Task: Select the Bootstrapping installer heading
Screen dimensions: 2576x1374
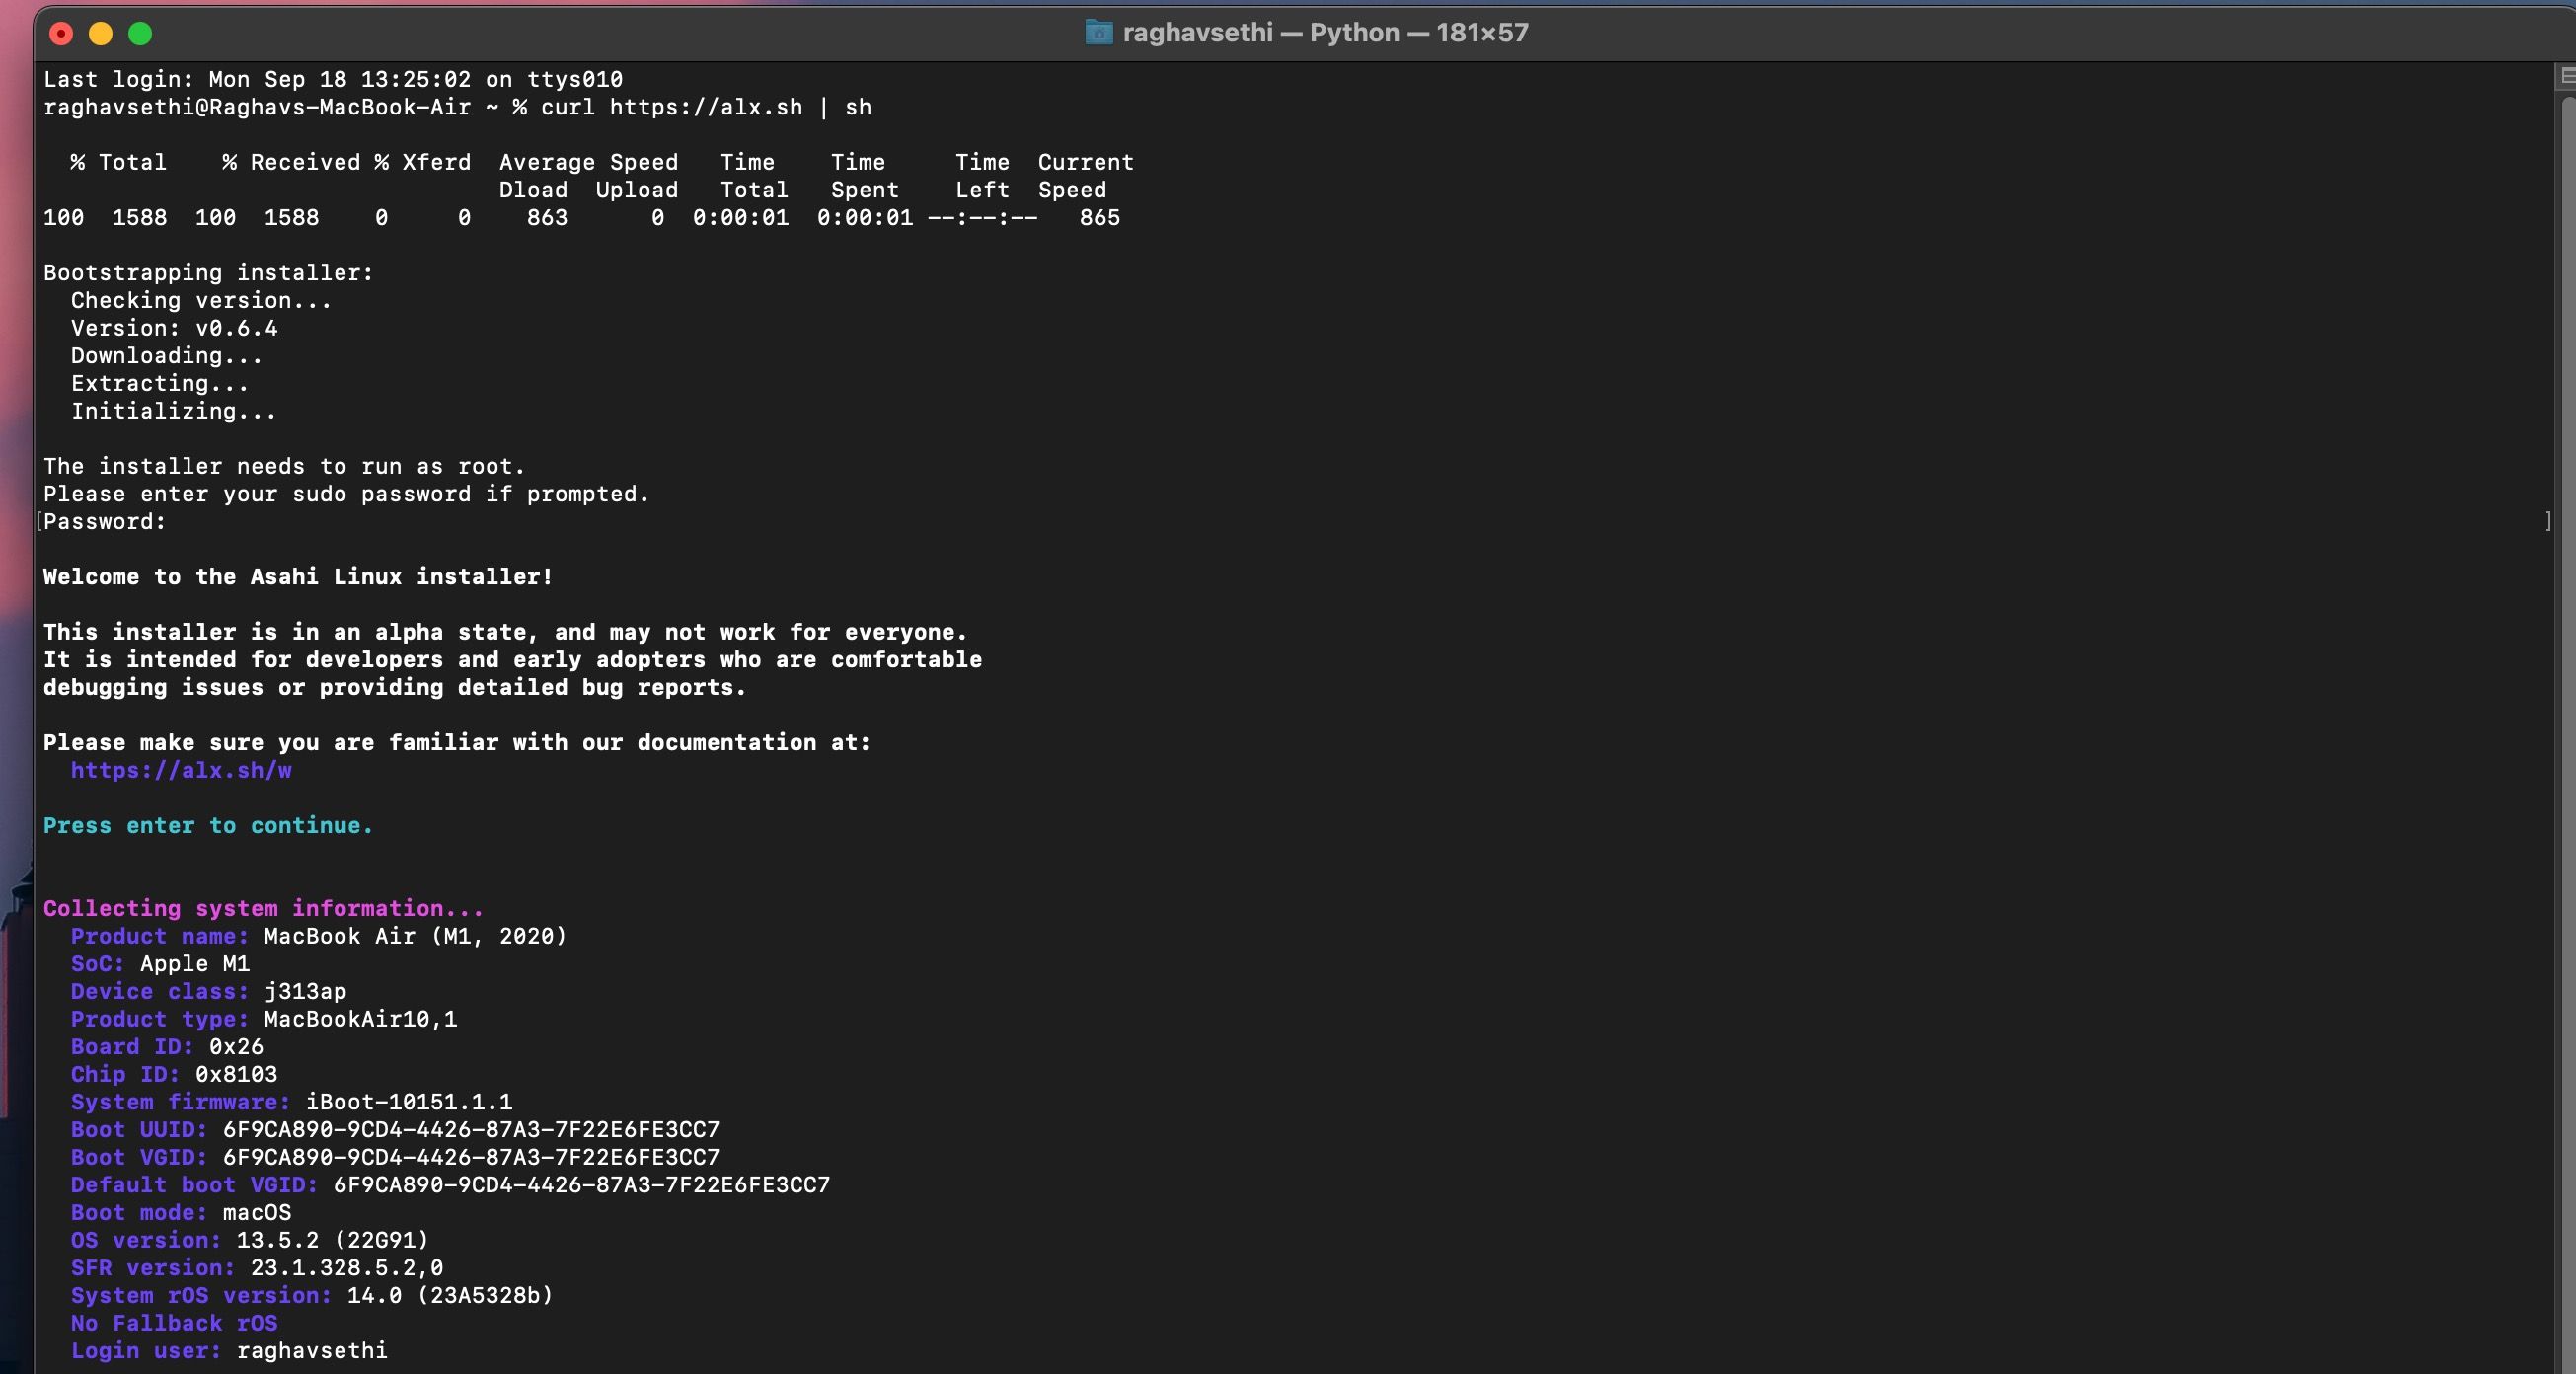Action: point(208,272)
